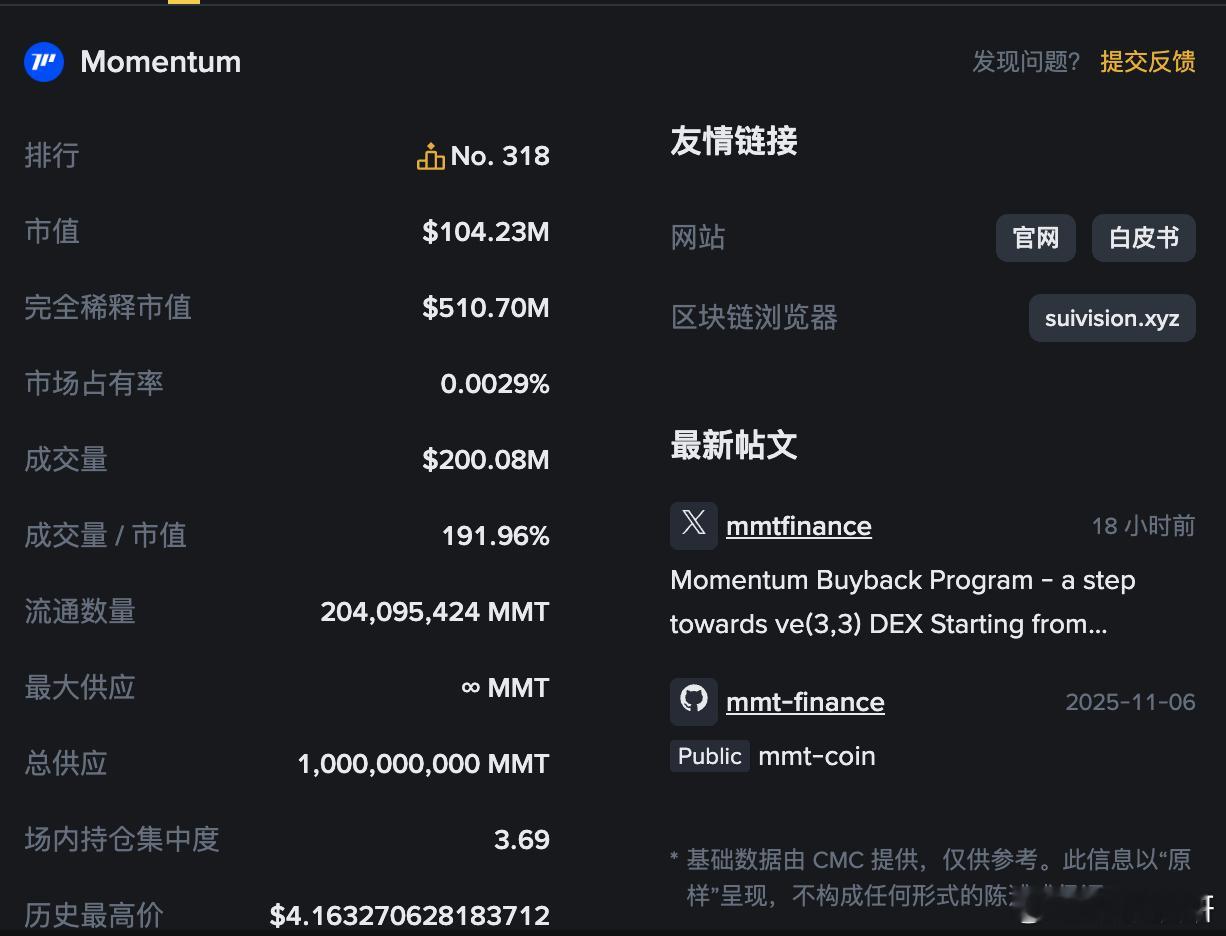The width and height of the screenshot is (1226, 936).
Task: Click the mmtfinance account link
Action: (x=798, y=525)
